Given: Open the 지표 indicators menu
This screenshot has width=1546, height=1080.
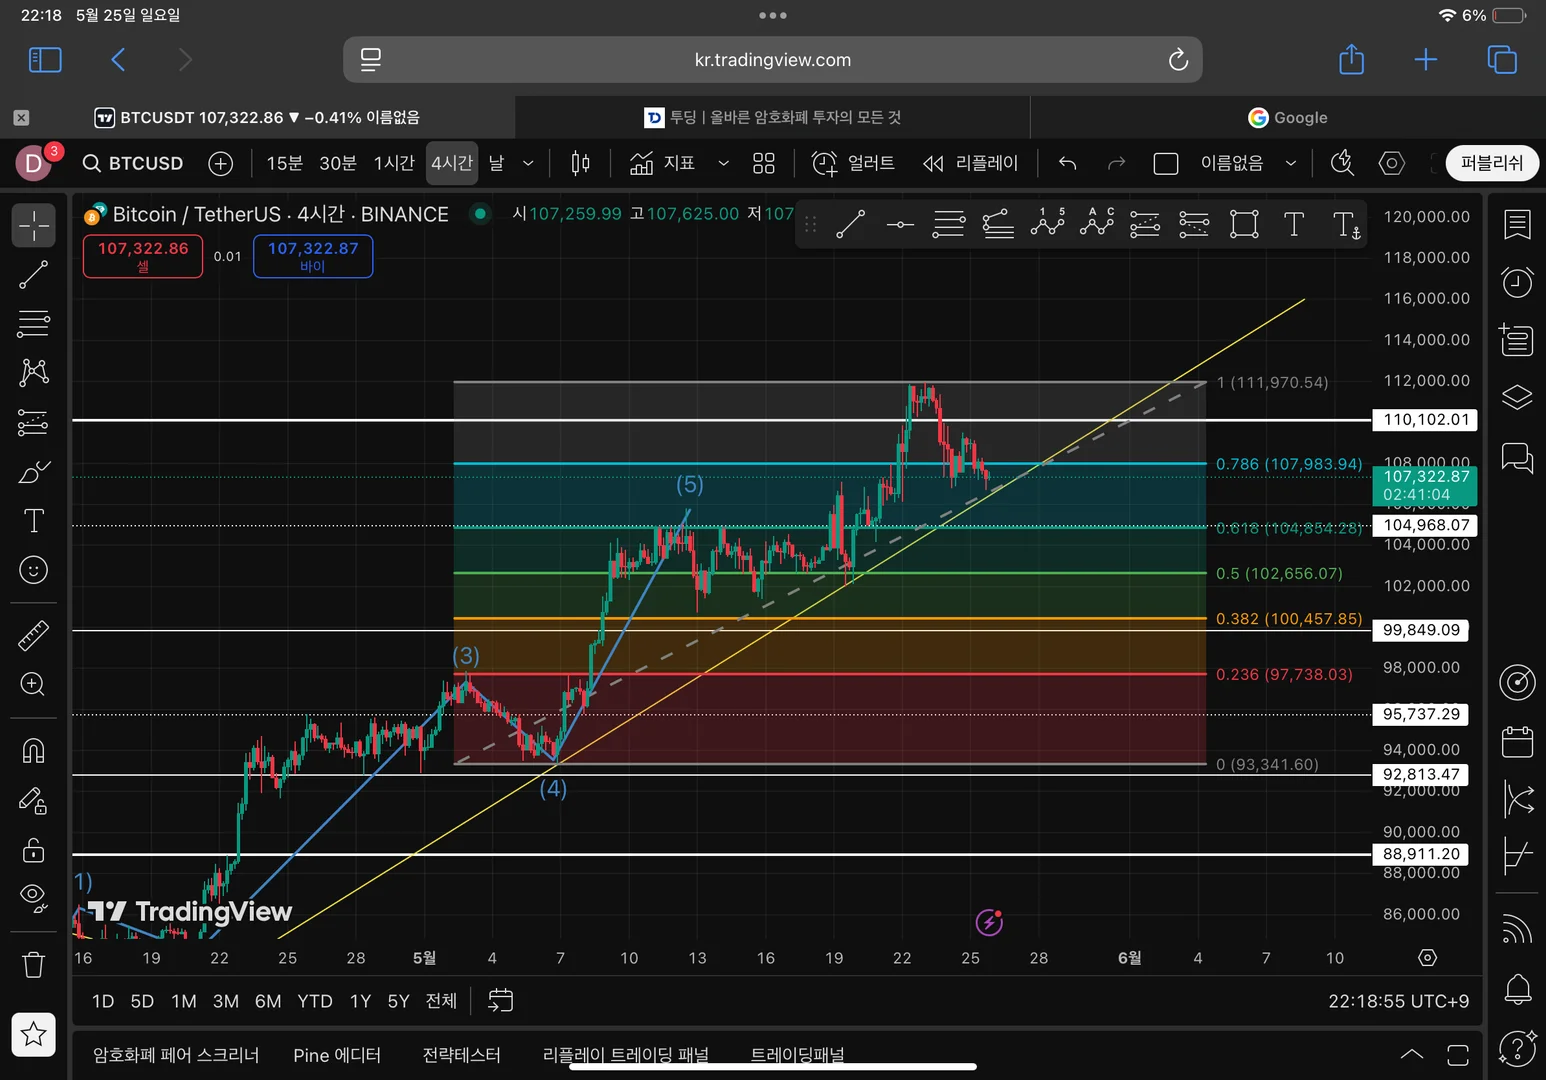Looking at the screenshot, I should 663,163.
